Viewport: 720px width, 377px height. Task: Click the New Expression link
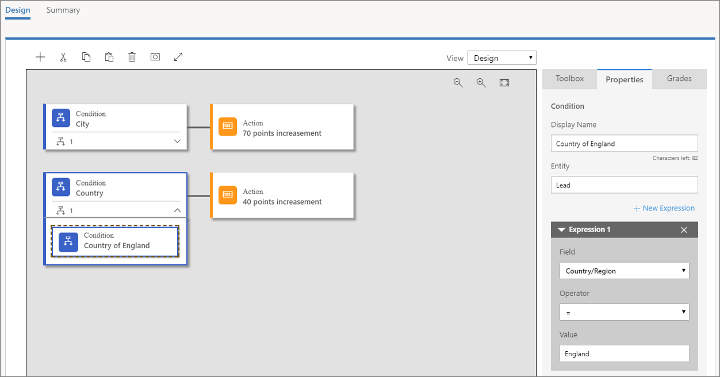pos(664,208)
